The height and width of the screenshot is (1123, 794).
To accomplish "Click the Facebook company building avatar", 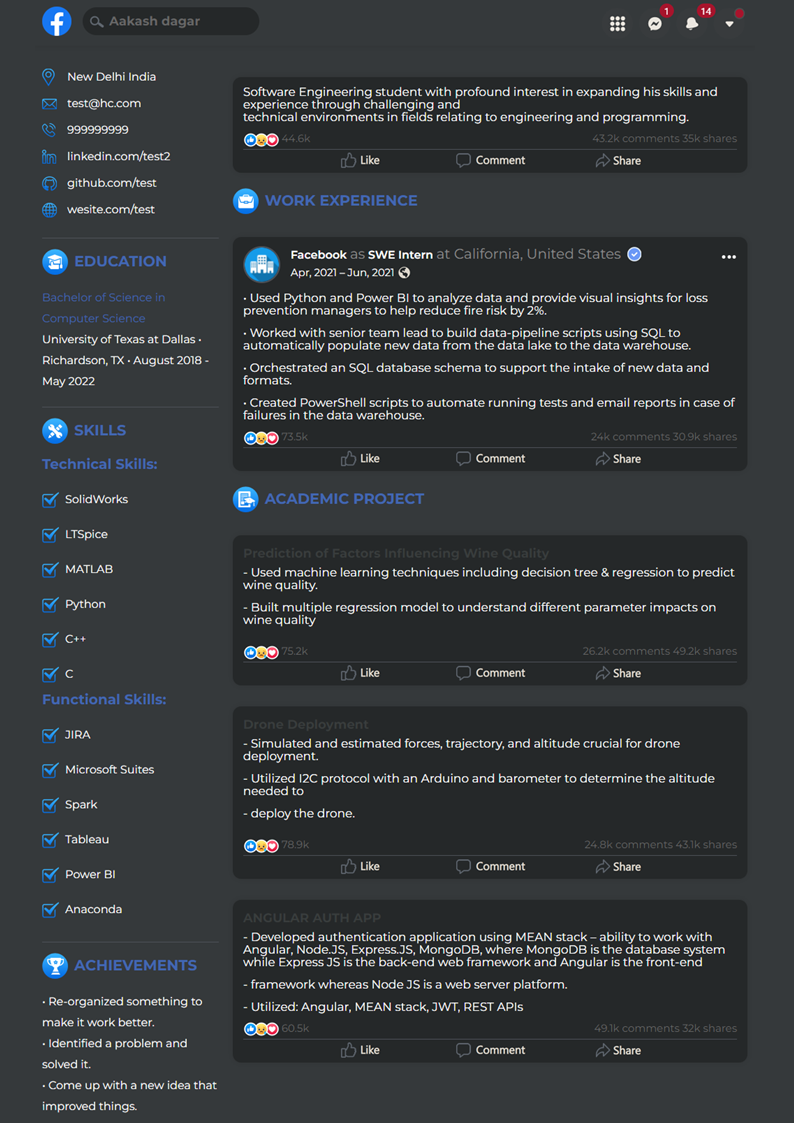I will point(261,264).
